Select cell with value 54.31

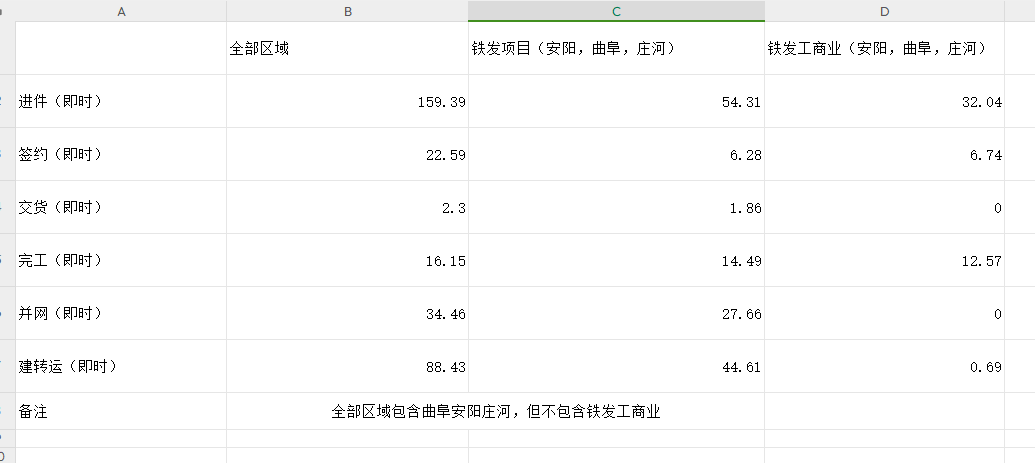(x=617, y=101)
